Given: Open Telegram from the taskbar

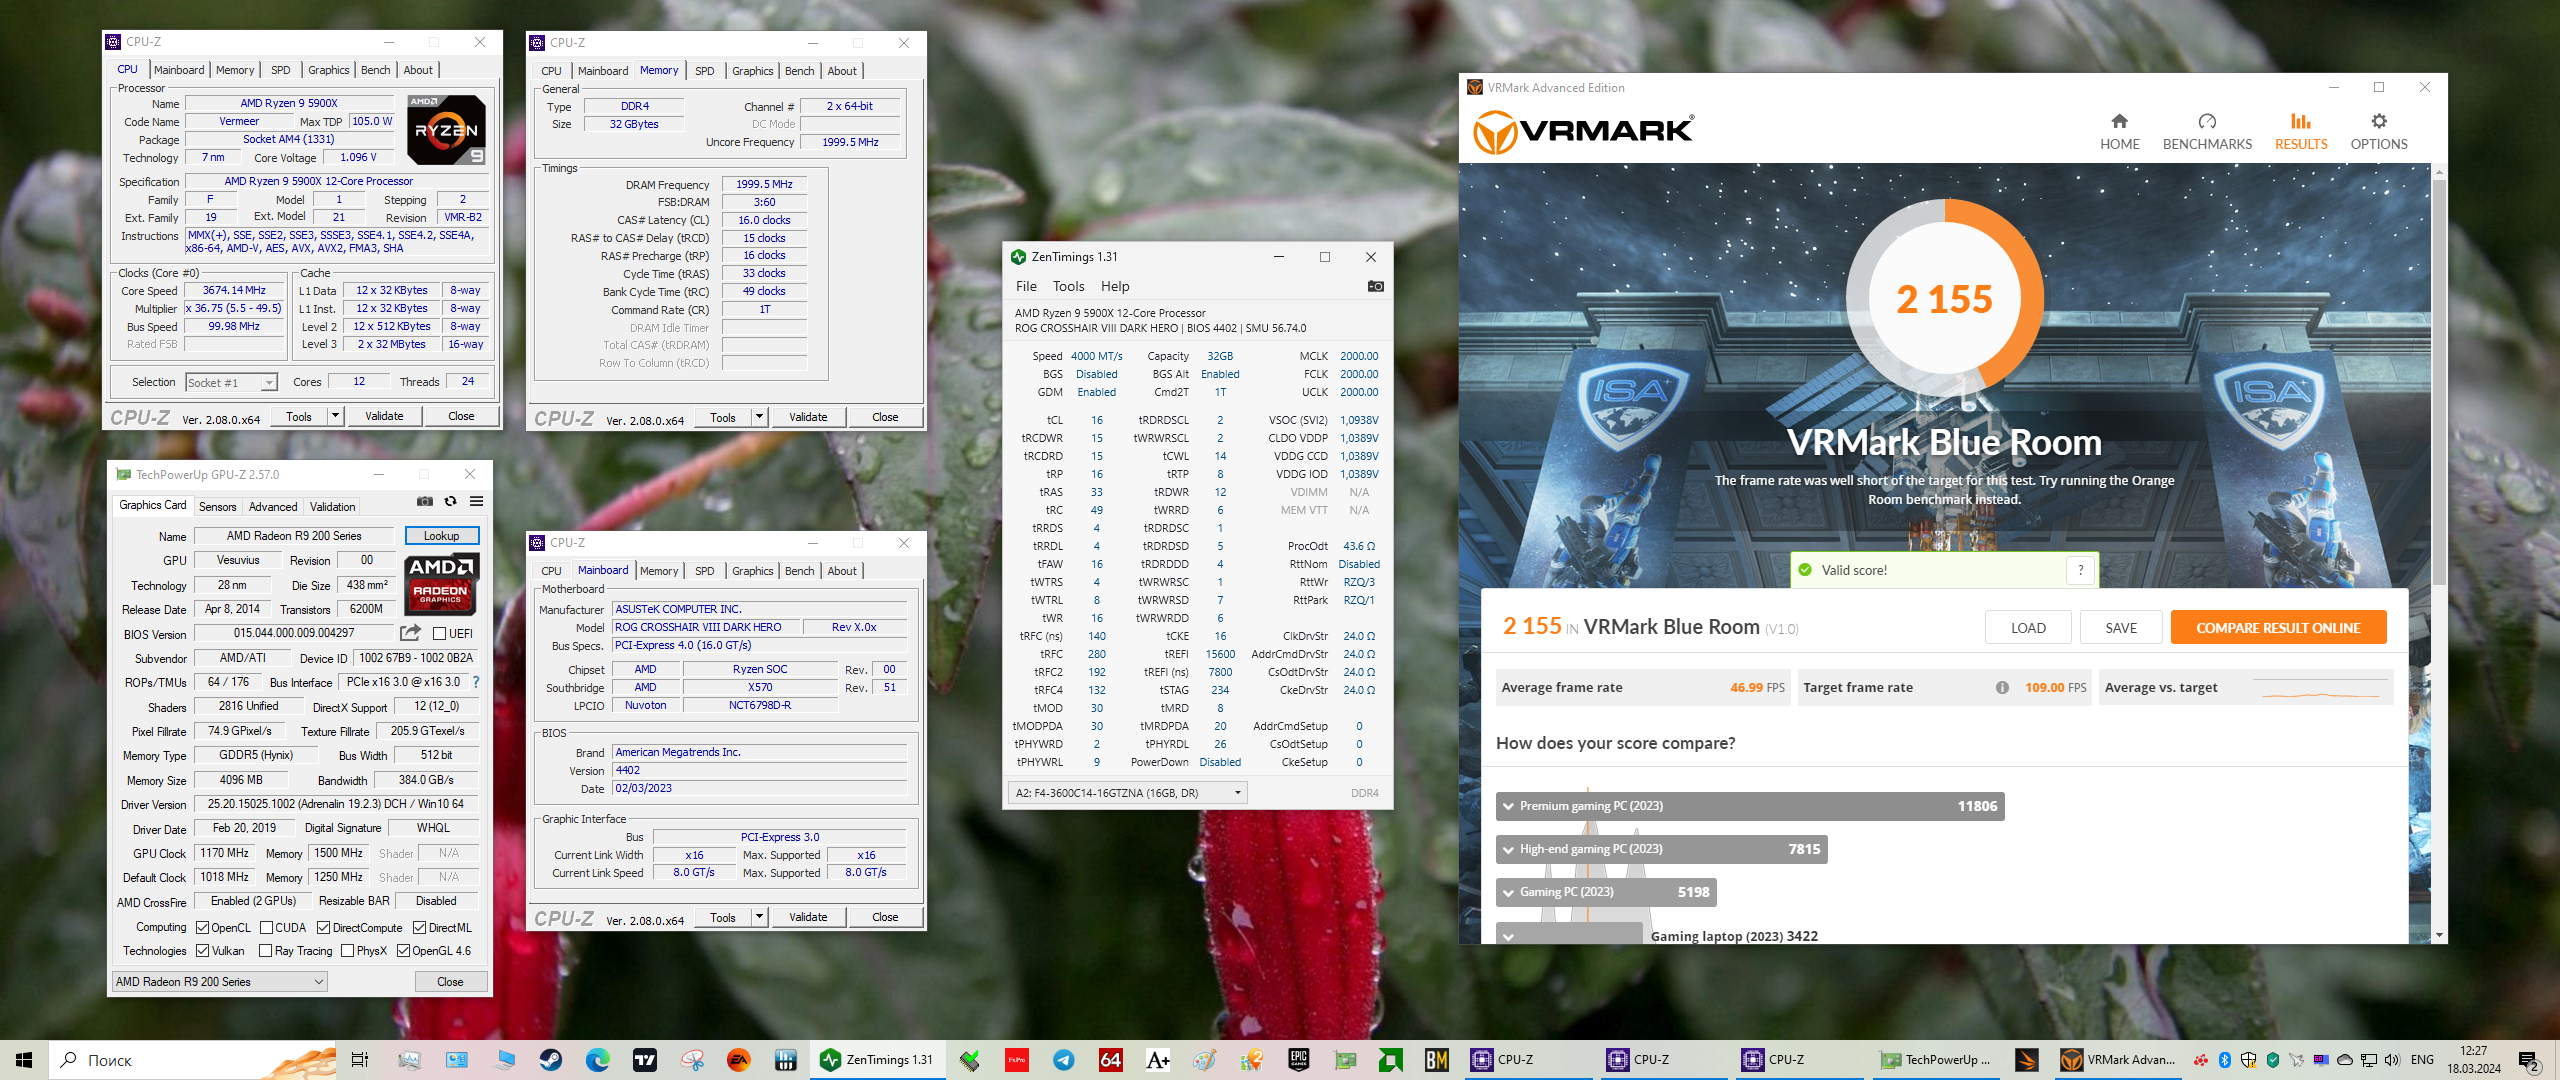Looking at the screenshot, I should pyautogui.click(x=1064, y=1060).
